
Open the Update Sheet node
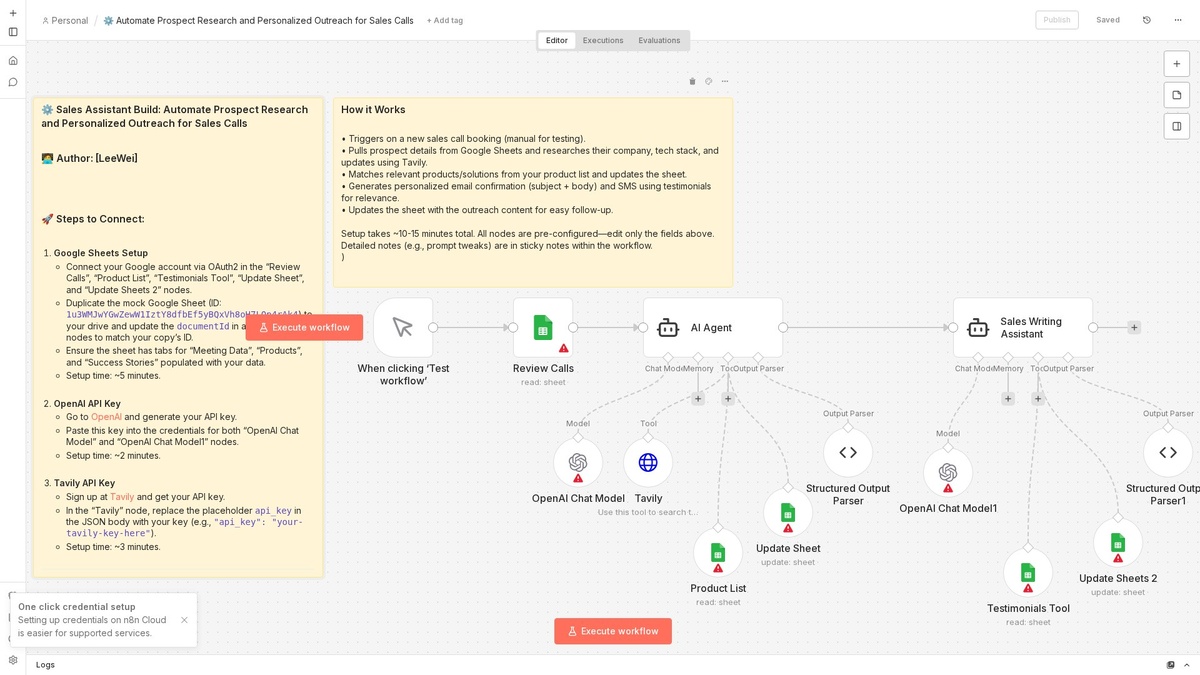pos(788,513)
